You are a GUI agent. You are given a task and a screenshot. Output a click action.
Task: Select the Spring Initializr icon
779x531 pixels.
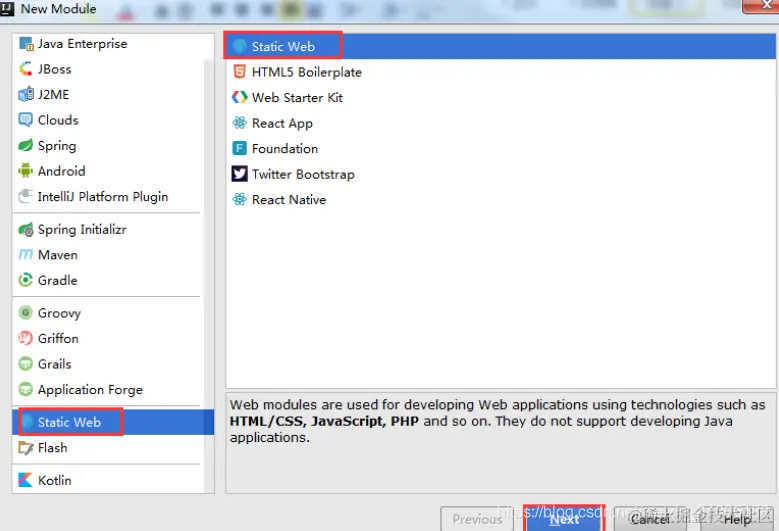(26, 229)
